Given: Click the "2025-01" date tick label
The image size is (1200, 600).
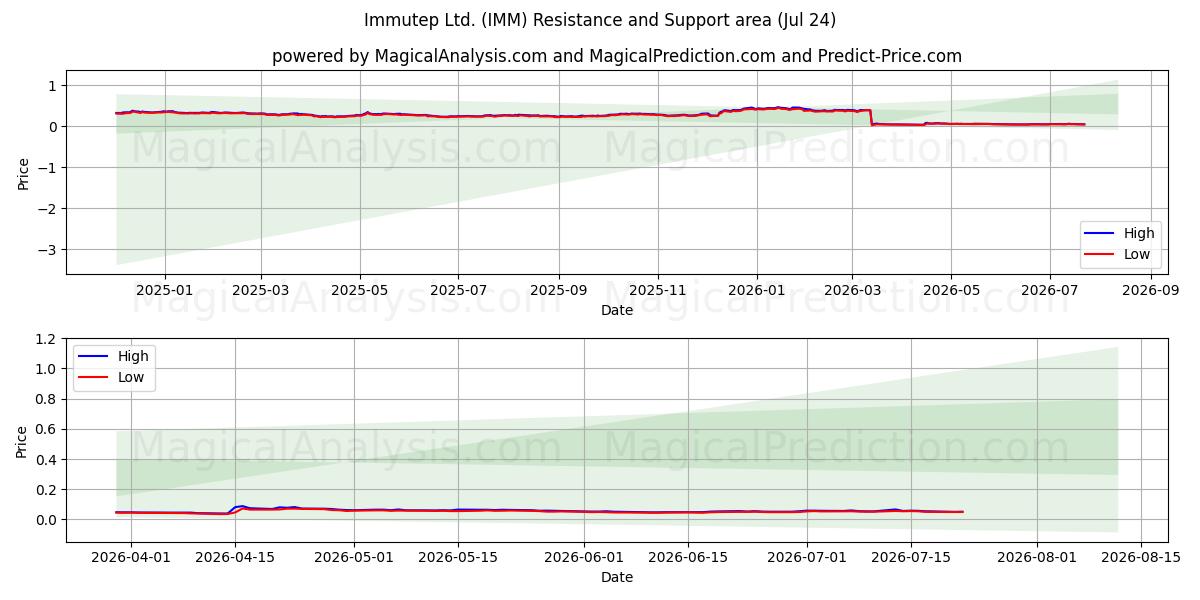Looking at the screenshot, I should [164, 290].
